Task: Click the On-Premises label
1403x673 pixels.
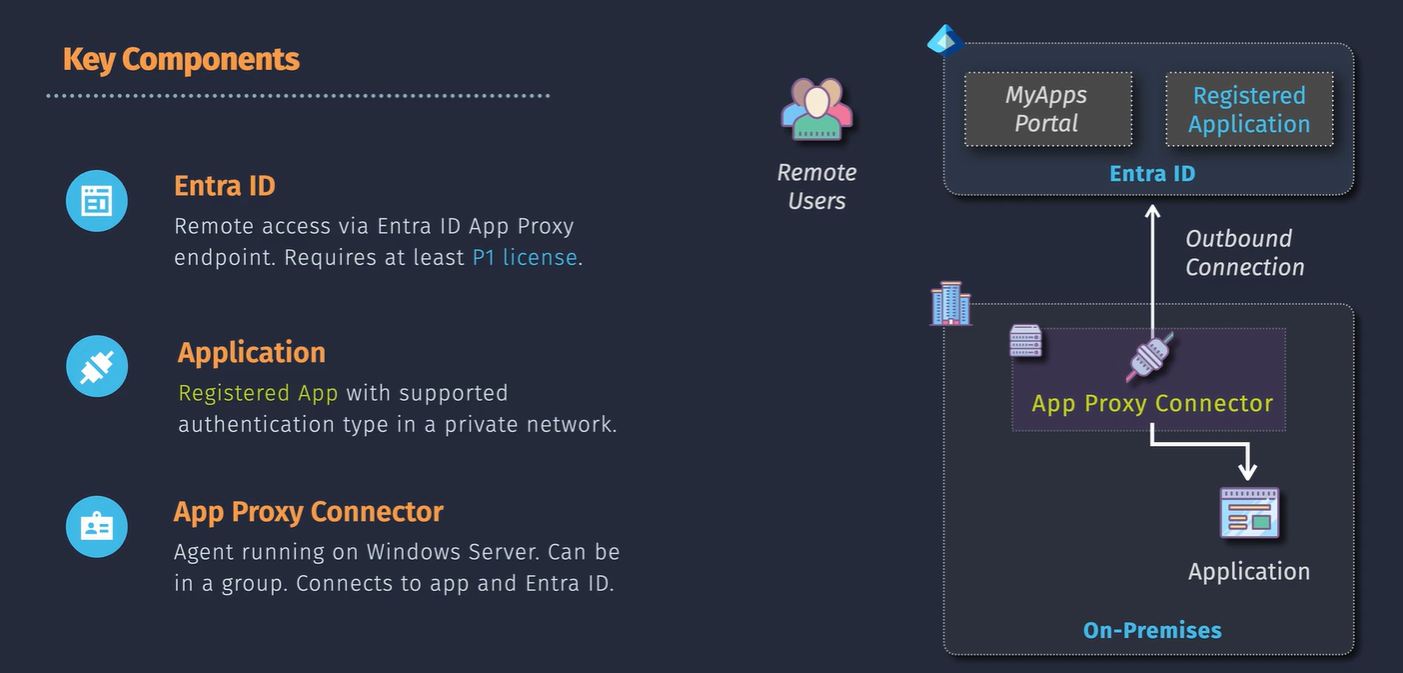Action: 1152,630
